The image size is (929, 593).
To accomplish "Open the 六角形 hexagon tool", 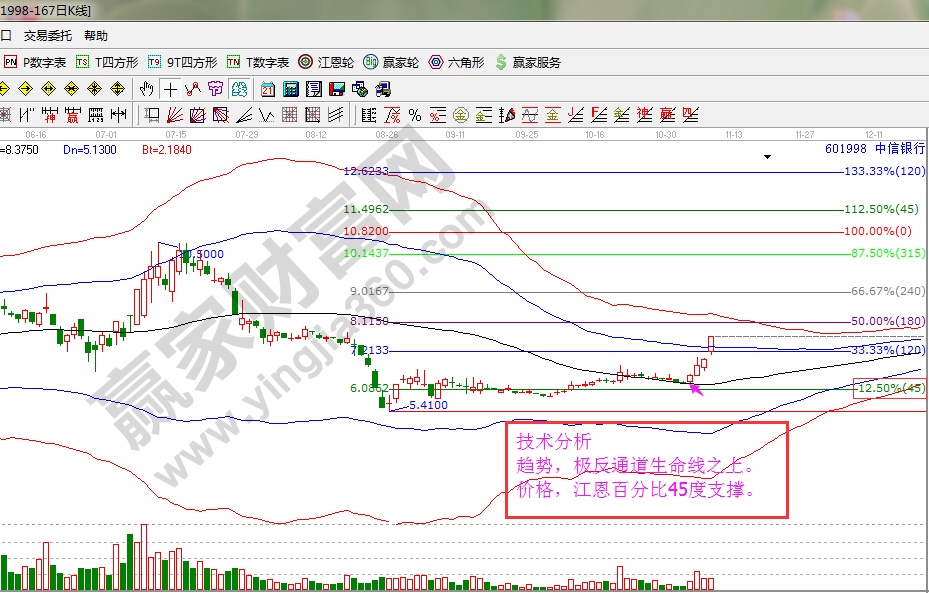I will 456,62.
